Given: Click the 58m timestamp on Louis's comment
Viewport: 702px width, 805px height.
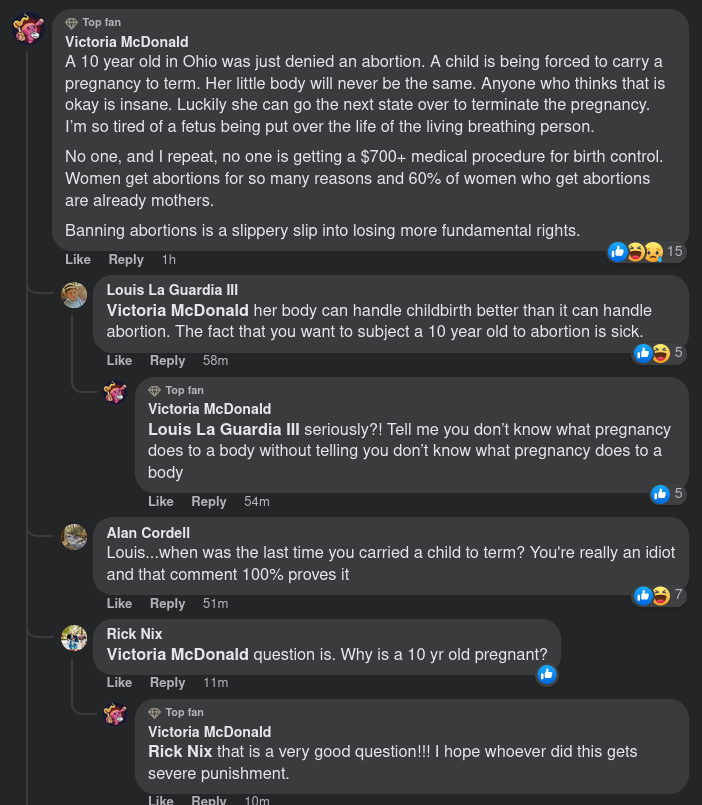Looking at the screenshot, I should (x=215, y=360).
